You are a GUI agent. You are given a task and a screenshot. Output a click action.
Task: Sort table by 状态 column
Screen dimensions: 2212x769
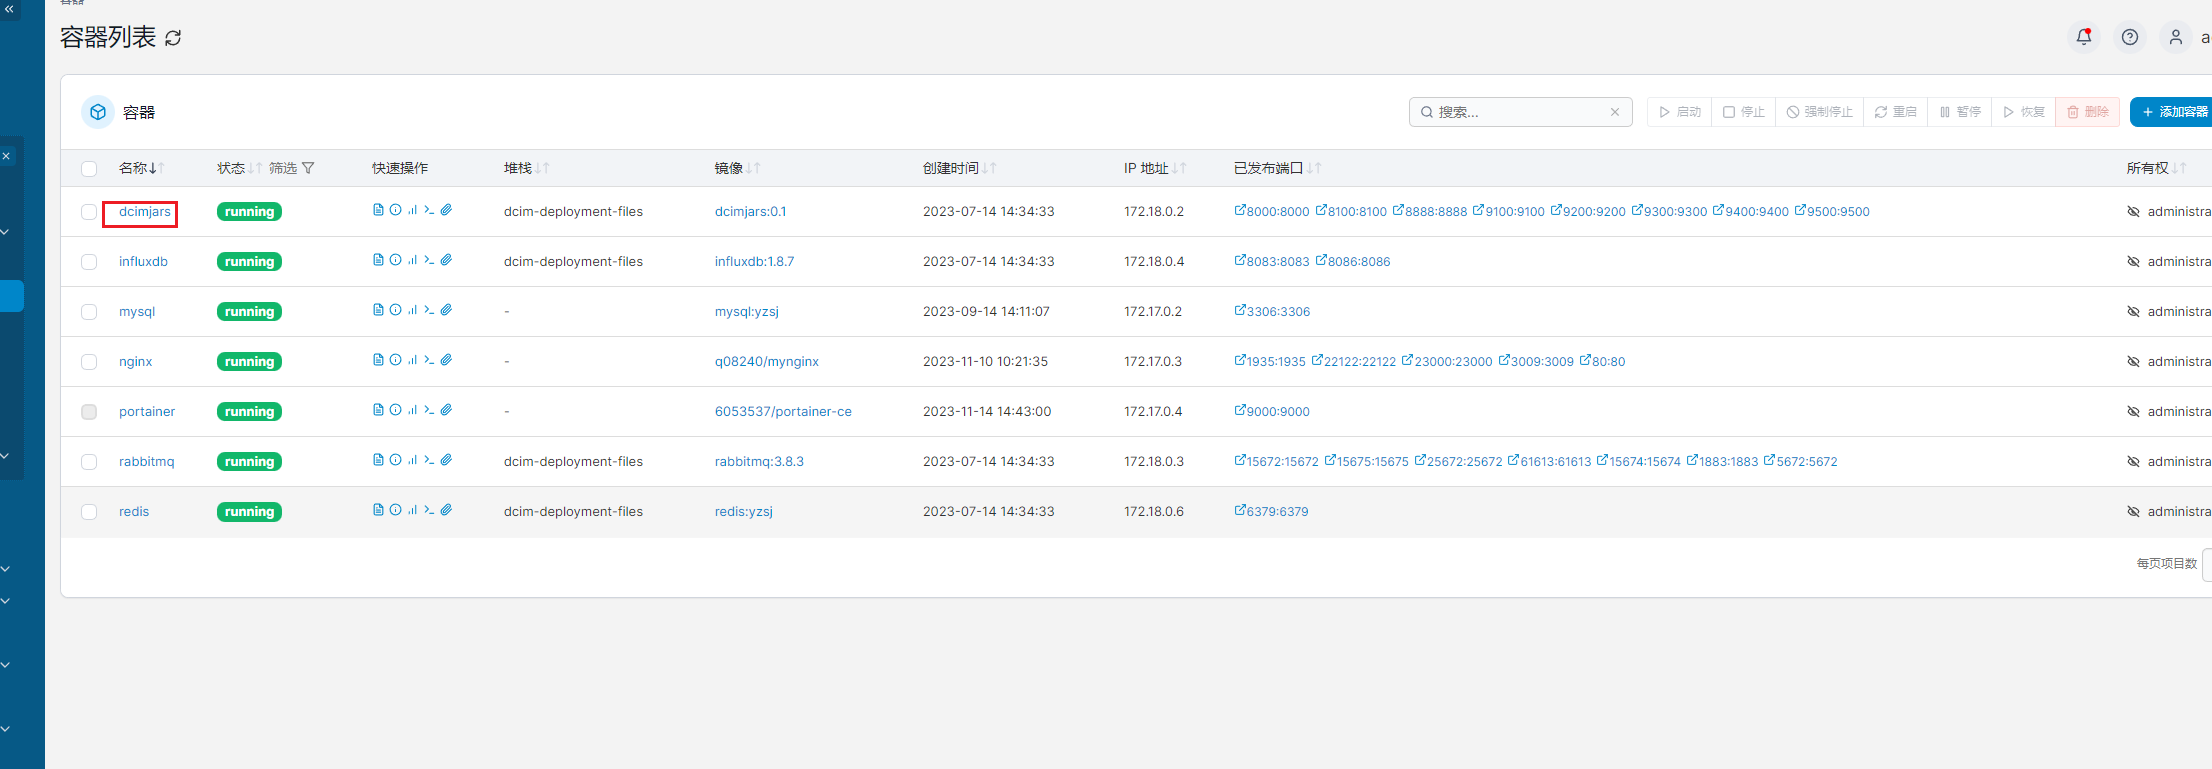coord(239,168)
